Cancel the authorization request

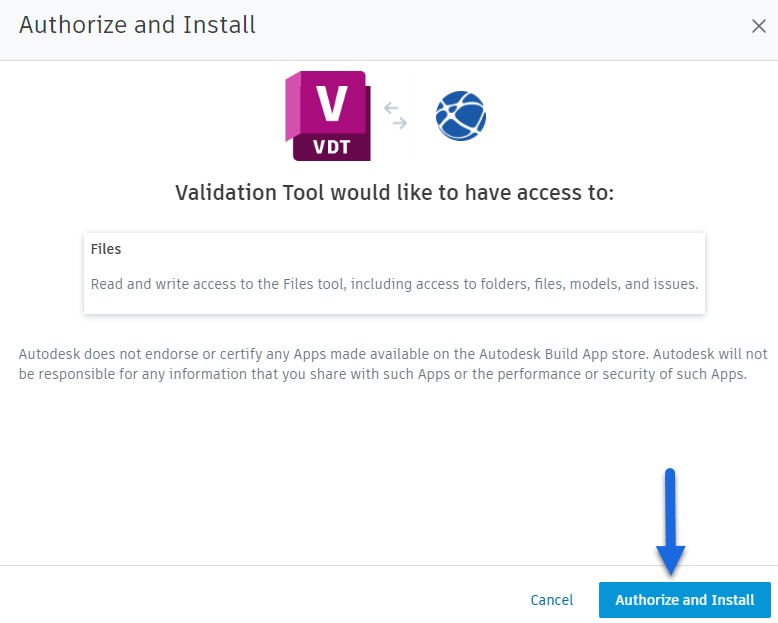pyautogui.click(x=552, y=600)
